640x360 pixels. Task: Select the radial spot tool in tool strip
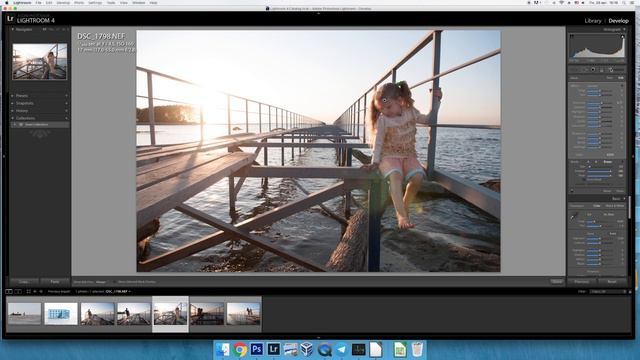click(x=593, y=70)
